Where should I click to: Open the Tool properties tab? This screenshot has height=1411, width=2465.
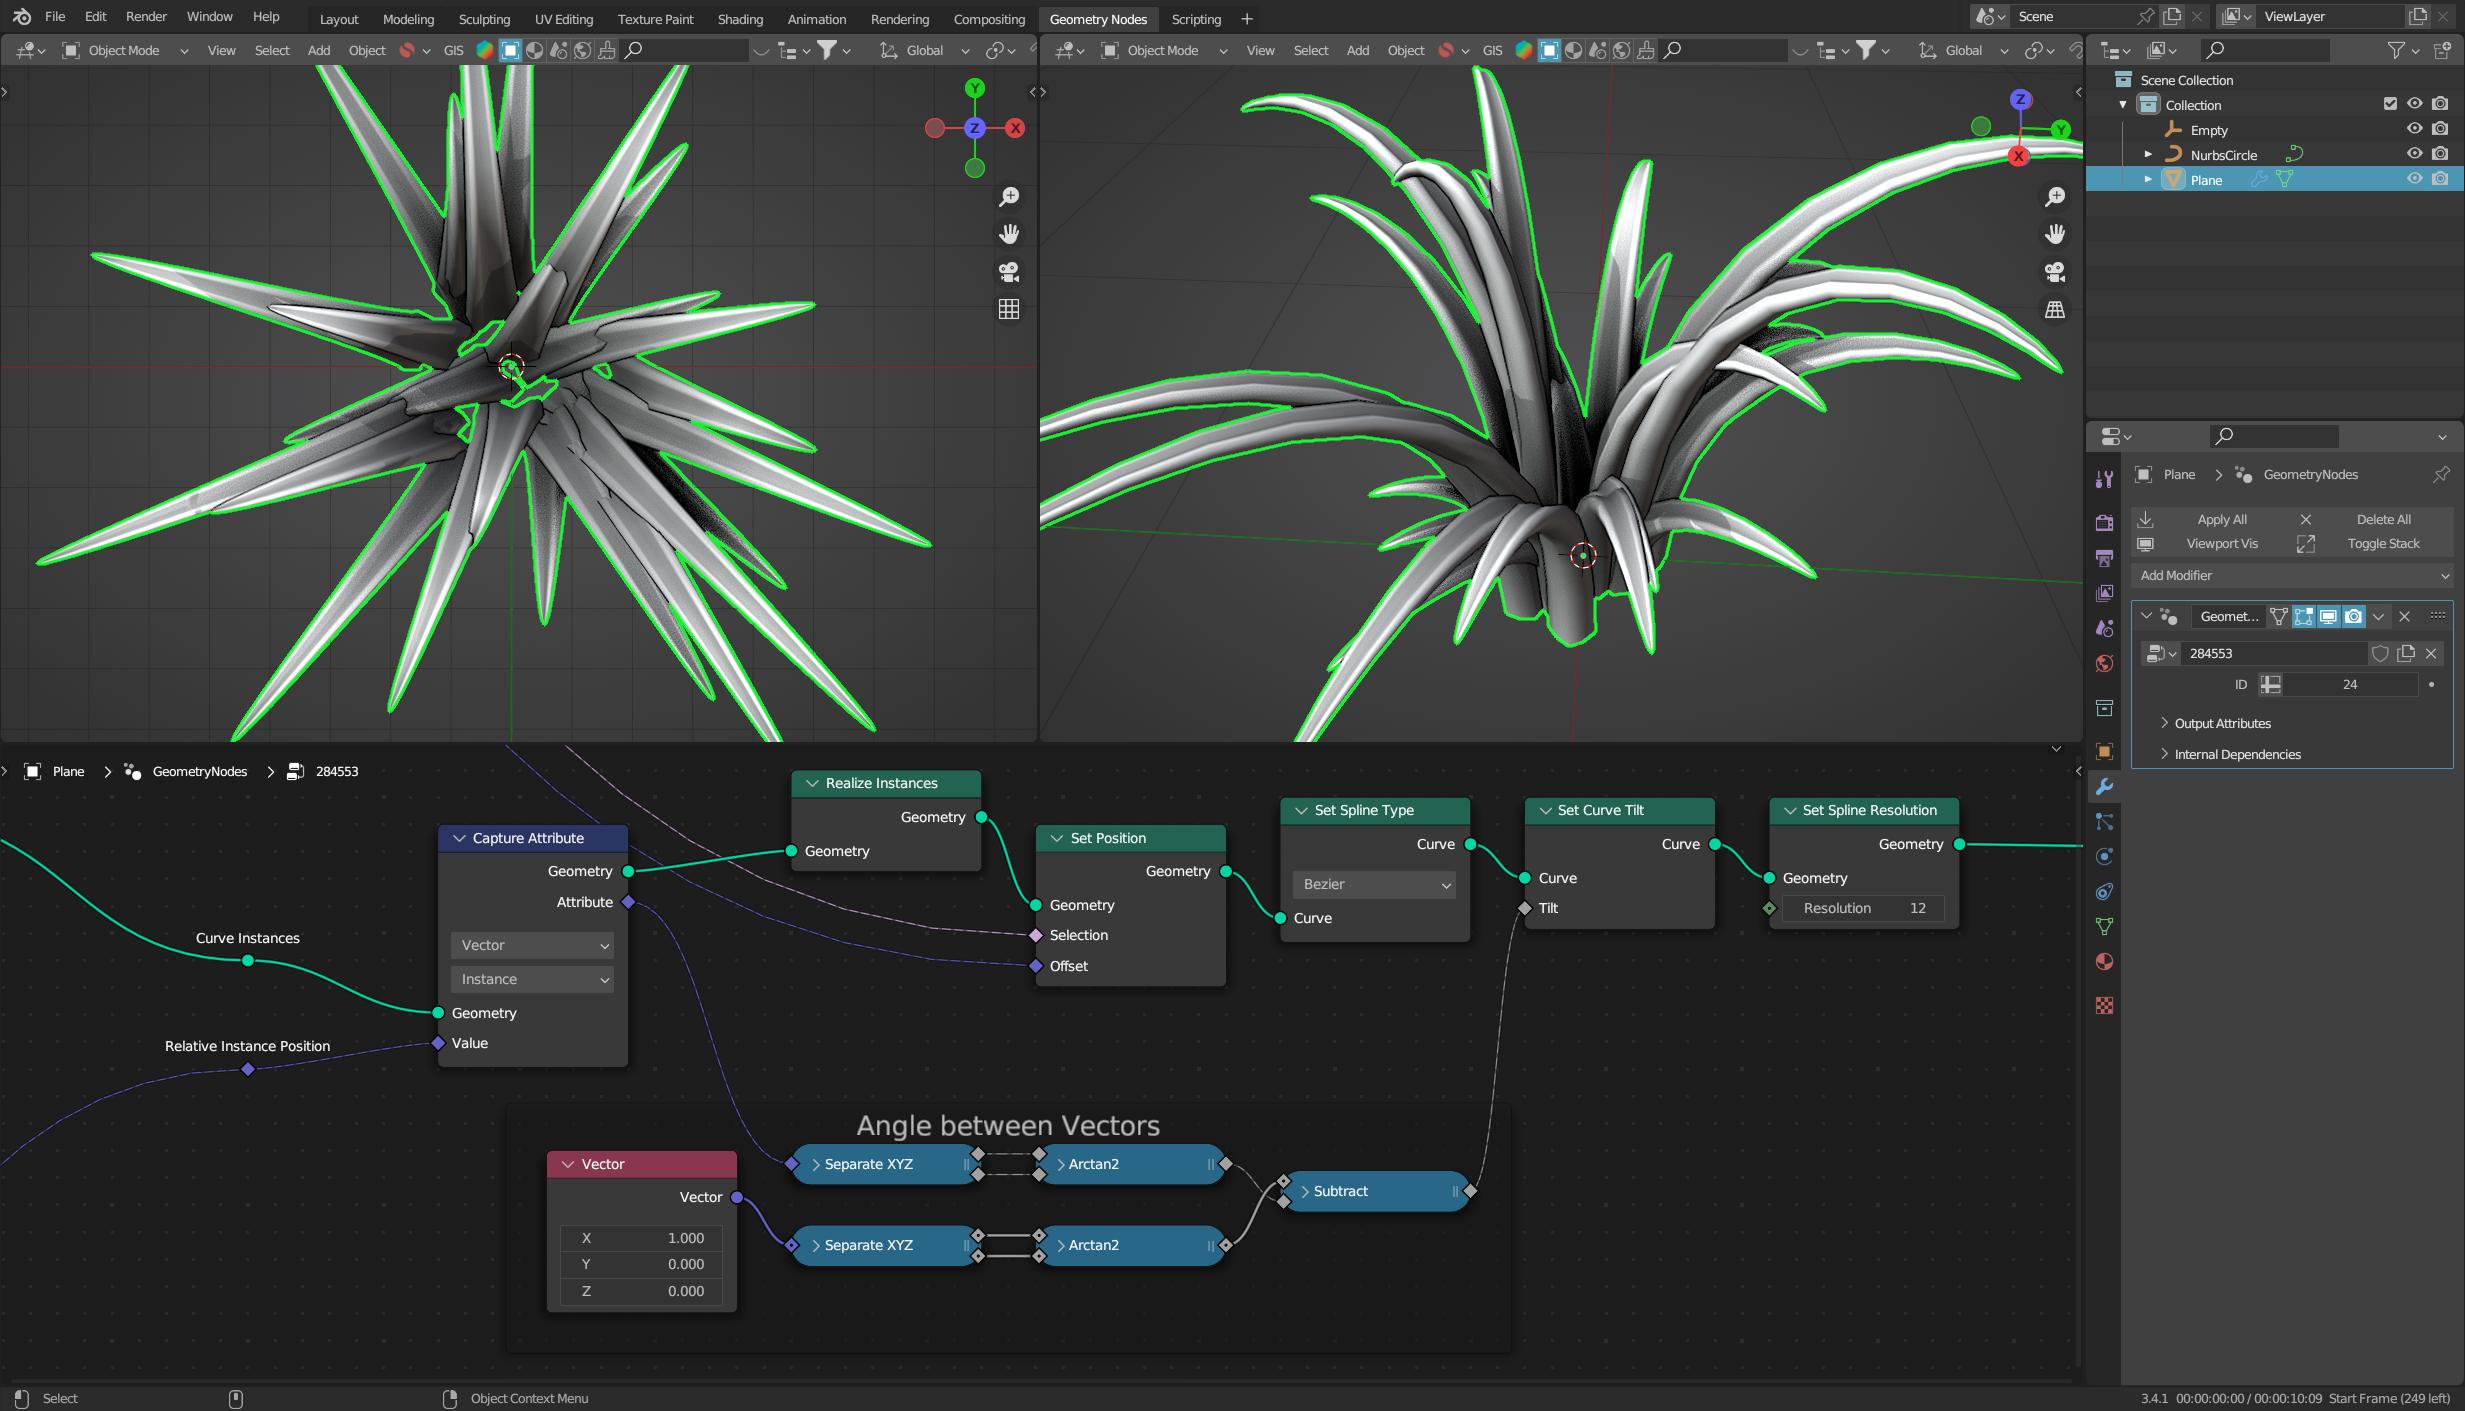2104,480
